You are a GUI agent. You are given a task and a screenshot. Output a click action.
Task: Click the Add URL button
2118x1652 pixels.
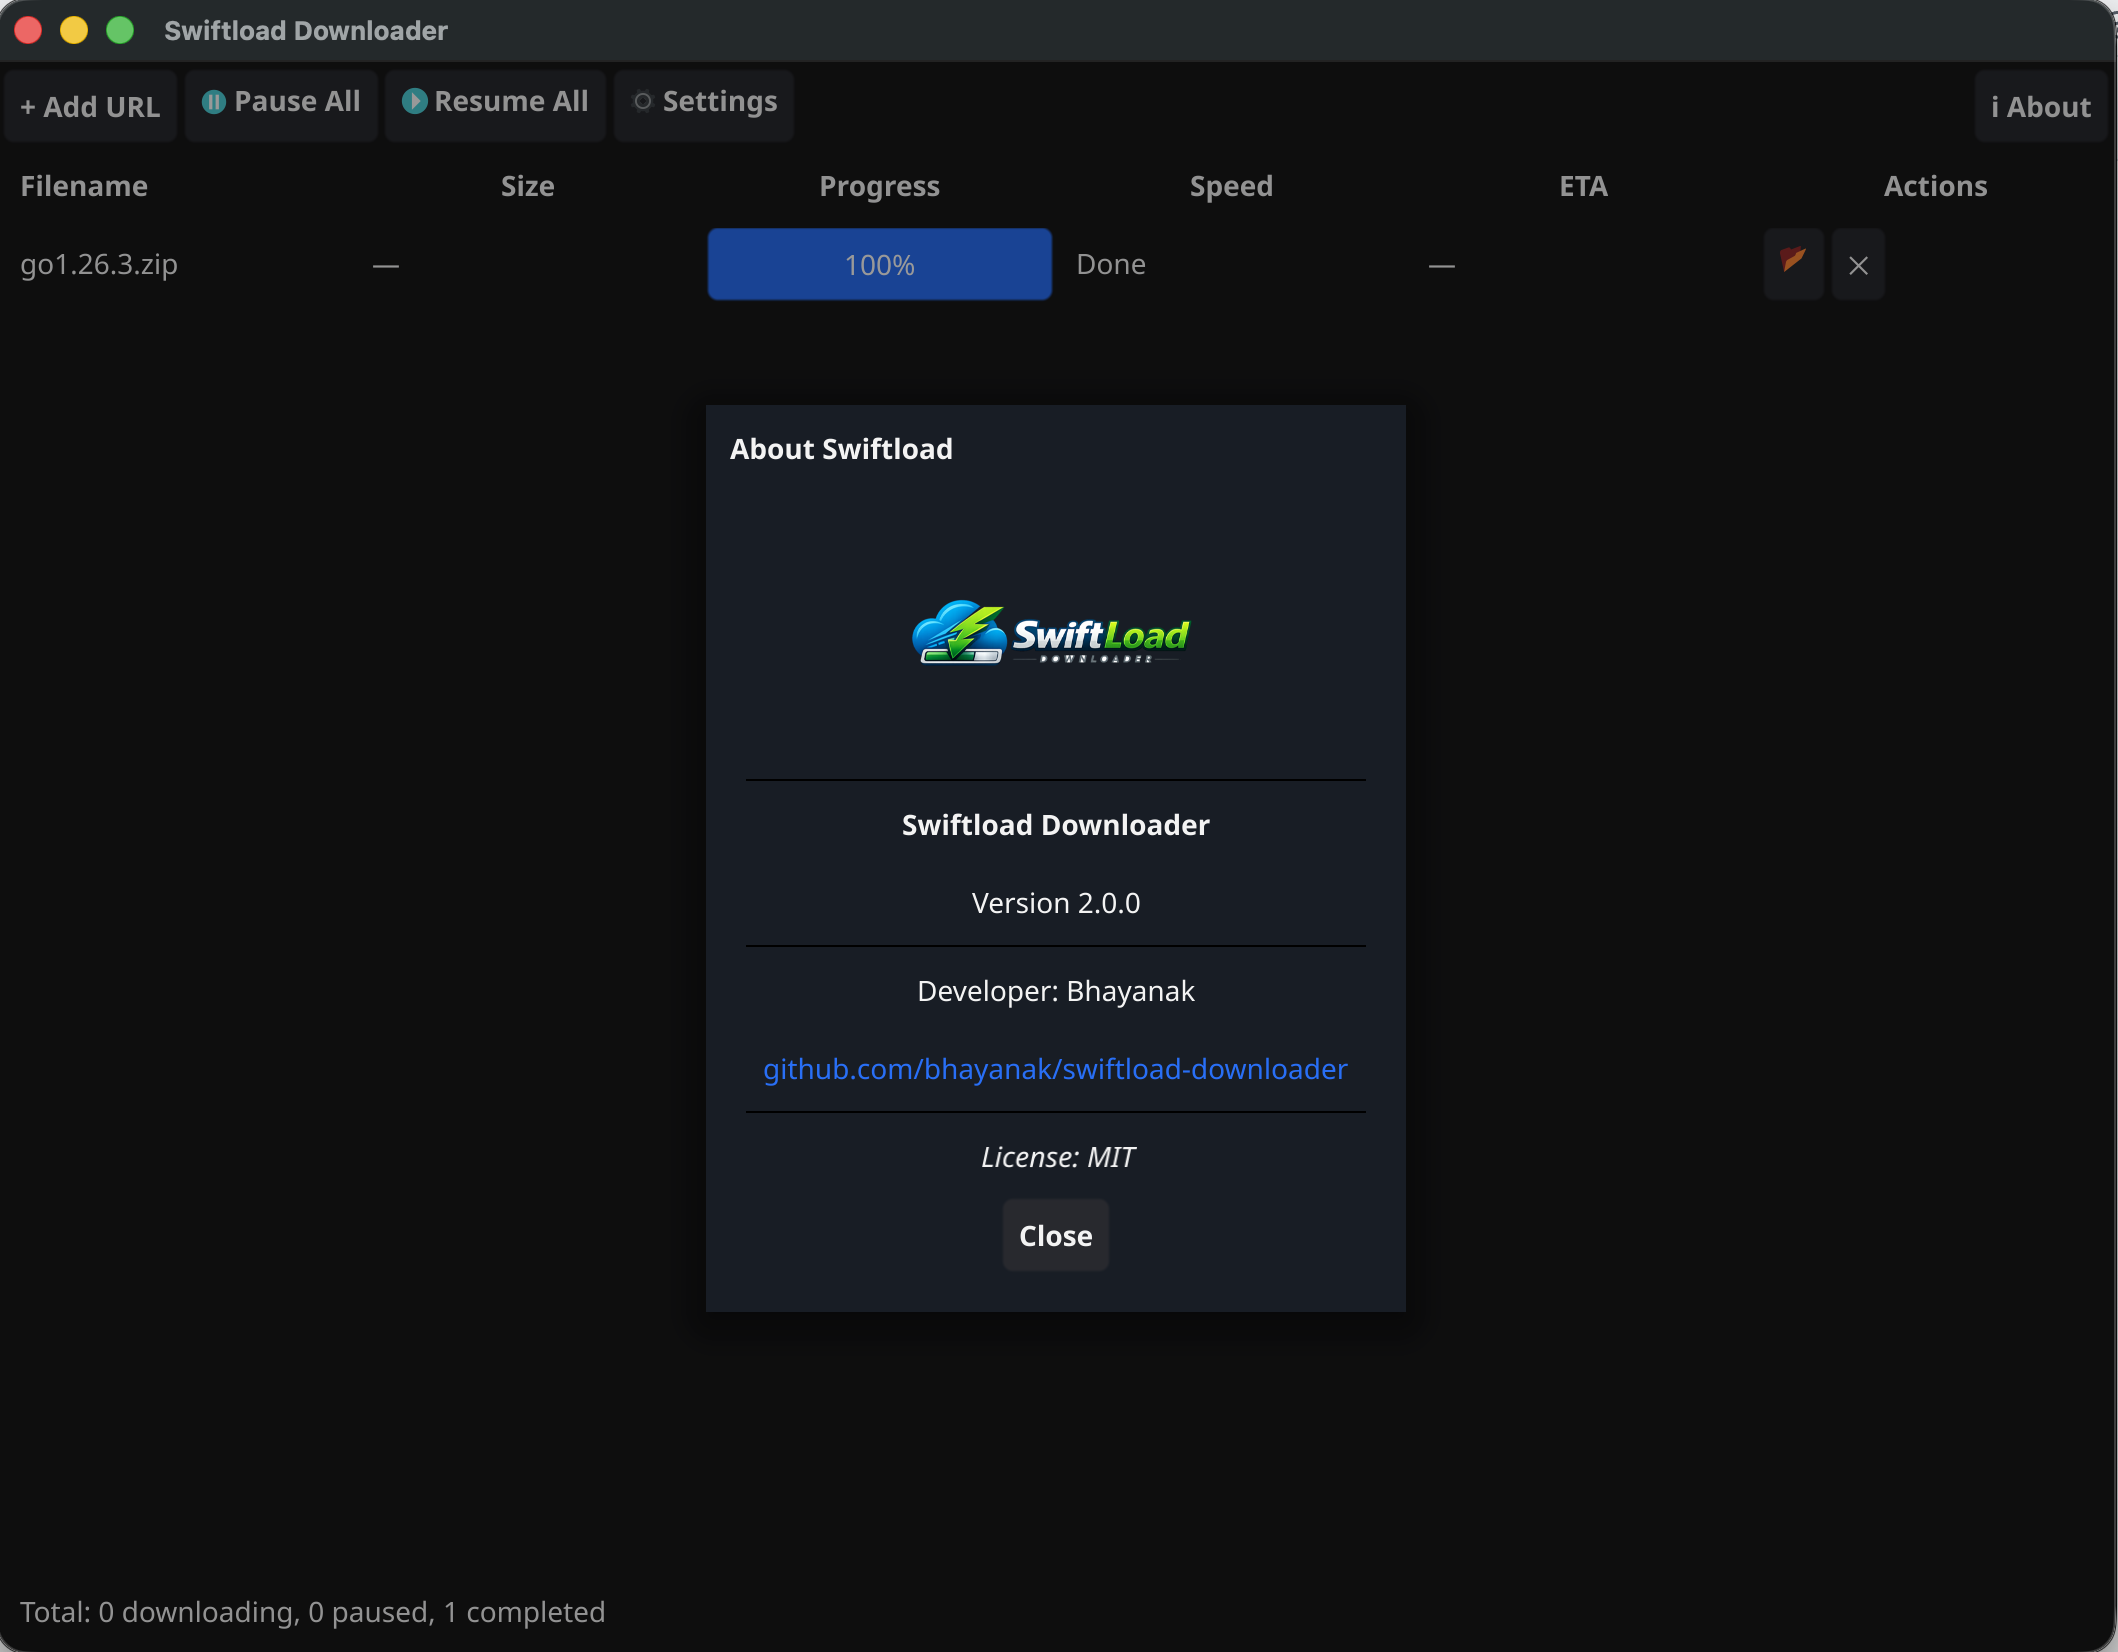point(90,106)
